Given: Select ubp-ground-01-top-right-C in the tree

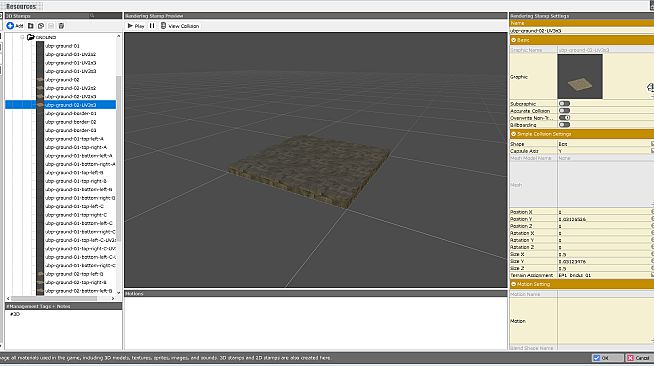Looking at the screenshot, I should [x=76, y=215].
